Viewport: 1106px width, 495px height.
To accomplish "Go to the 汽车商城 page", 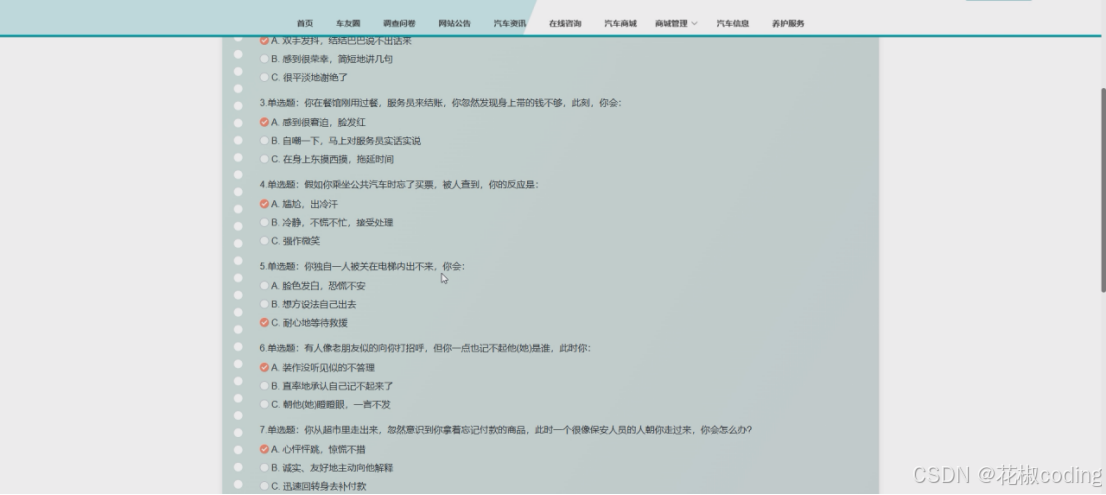I will point(620,23).
